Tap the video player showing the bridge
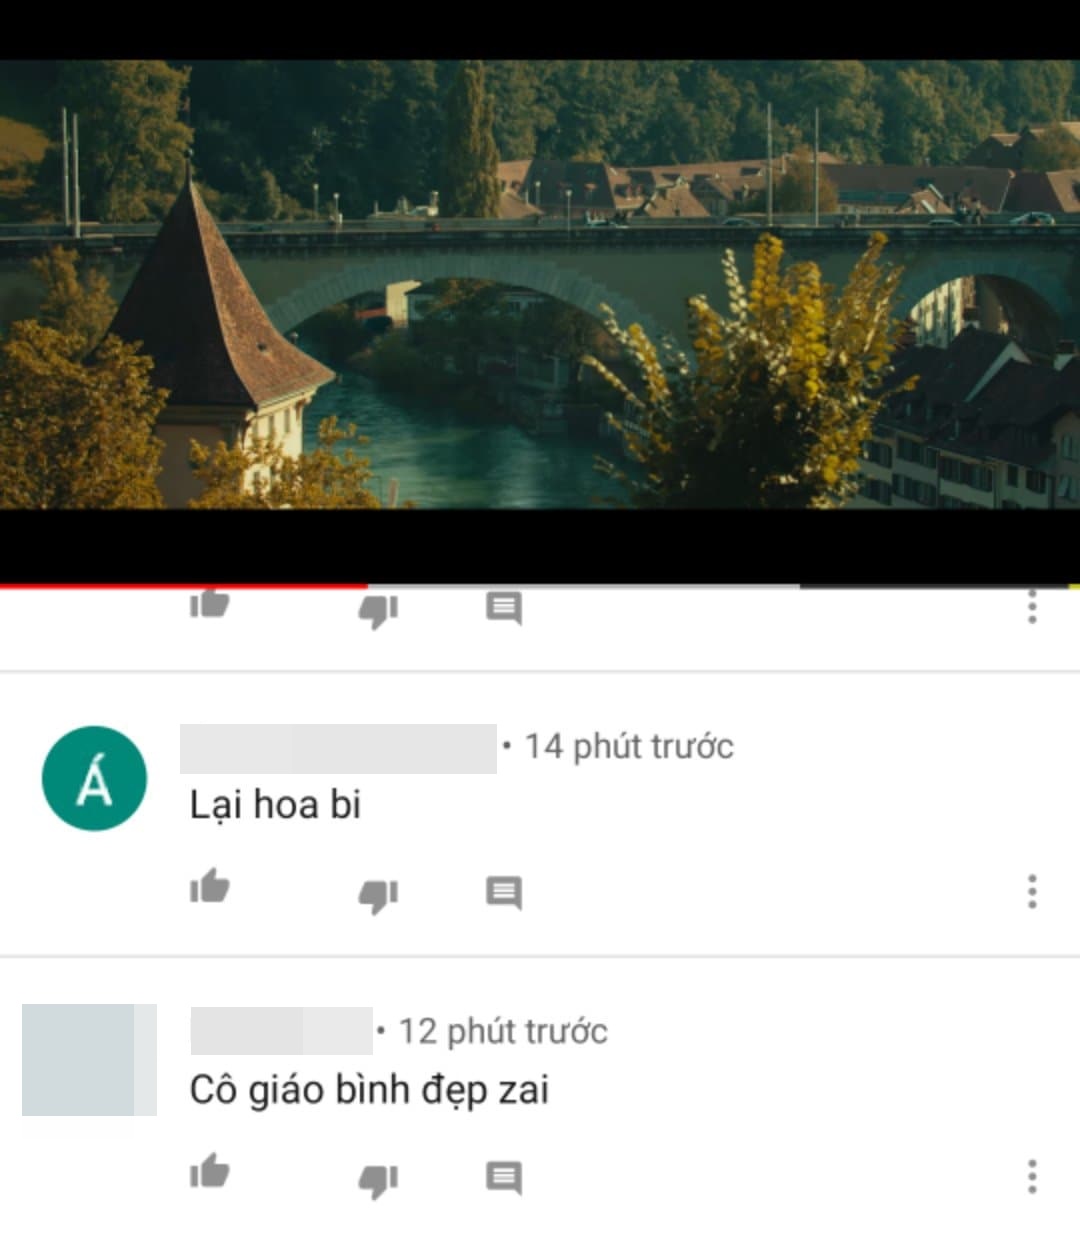 [540, 284]
